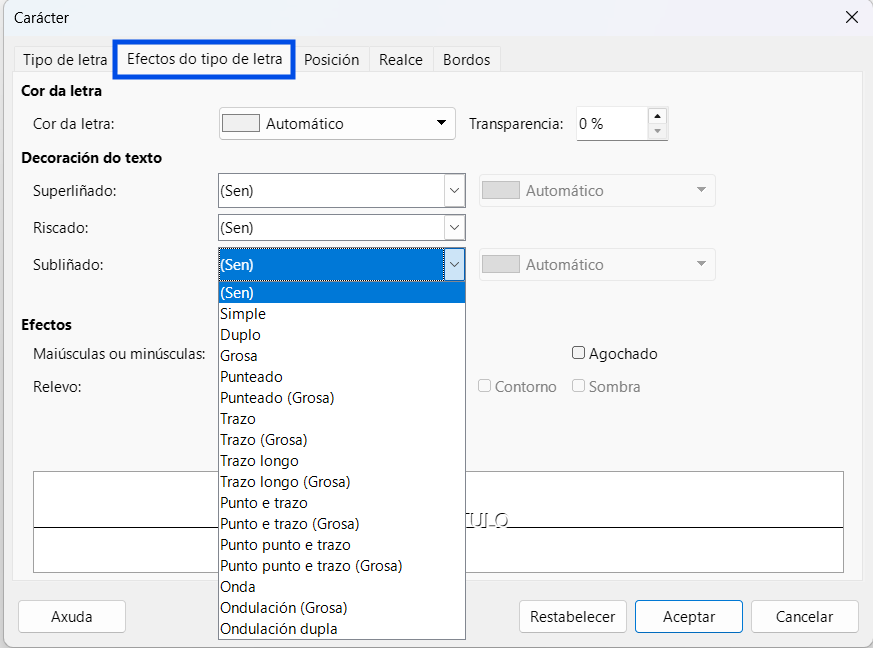Expand the Riscado dropdown arrow
Viewport: 873px width, 648px height.
(454, 228)
